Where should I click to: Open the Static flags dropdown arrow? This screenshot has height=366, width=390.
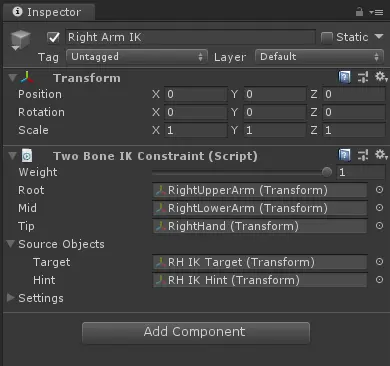pos(379,36)
